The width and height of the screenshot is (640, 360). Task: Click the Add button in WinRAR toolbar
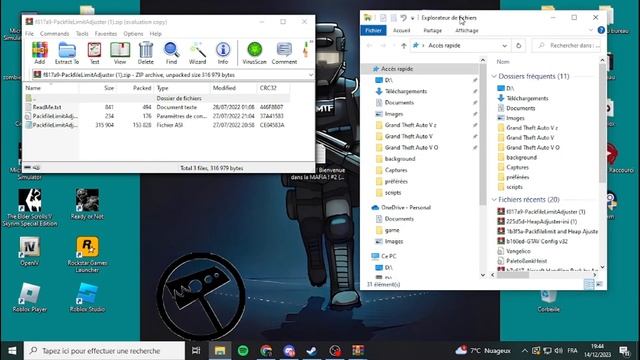40,53
